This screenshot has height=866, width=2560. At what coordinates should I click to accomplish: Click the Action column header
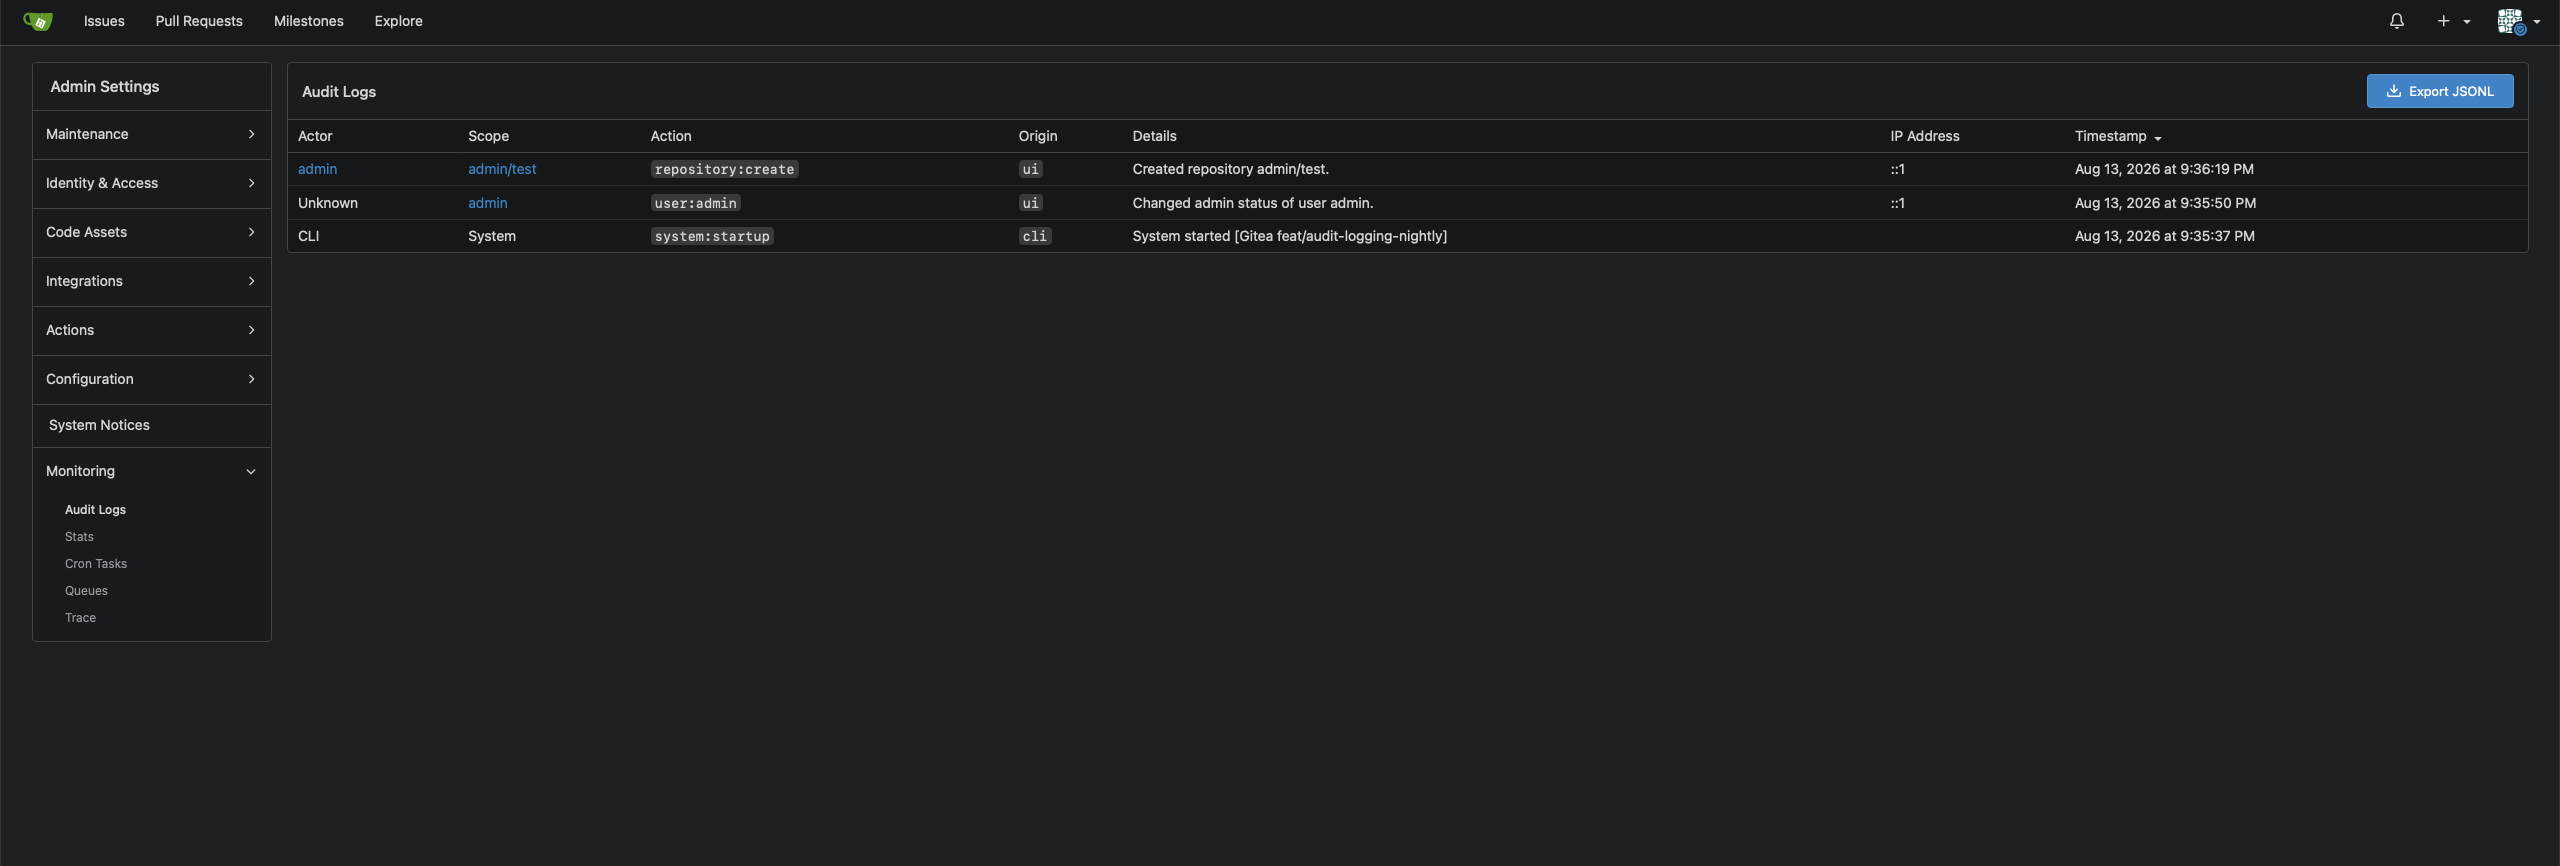pyautogui.click(x=671, y=136)
